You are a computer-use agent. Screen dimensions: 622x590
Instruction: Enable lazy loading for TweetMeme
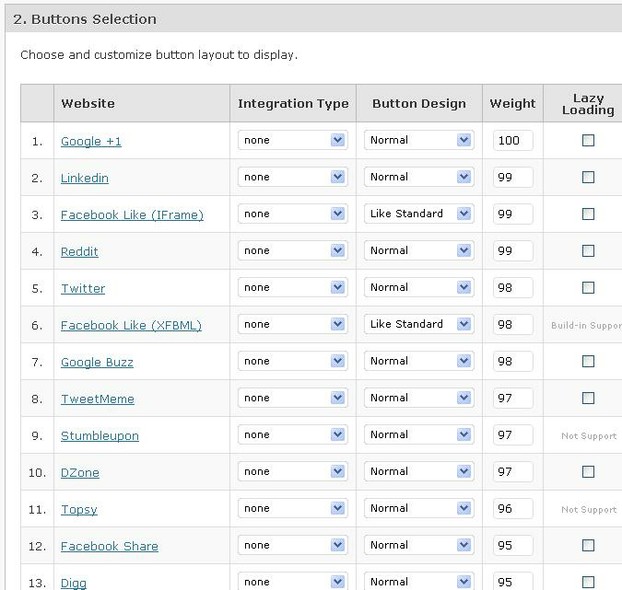point(588,398)
